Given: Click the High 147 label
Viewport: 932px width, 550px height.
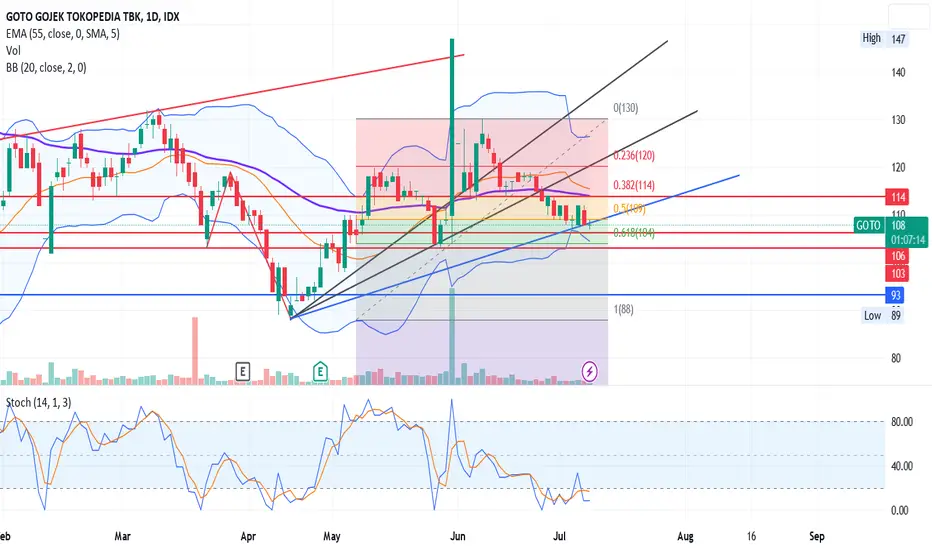Looking at the screenshot, I should [883, 39].
